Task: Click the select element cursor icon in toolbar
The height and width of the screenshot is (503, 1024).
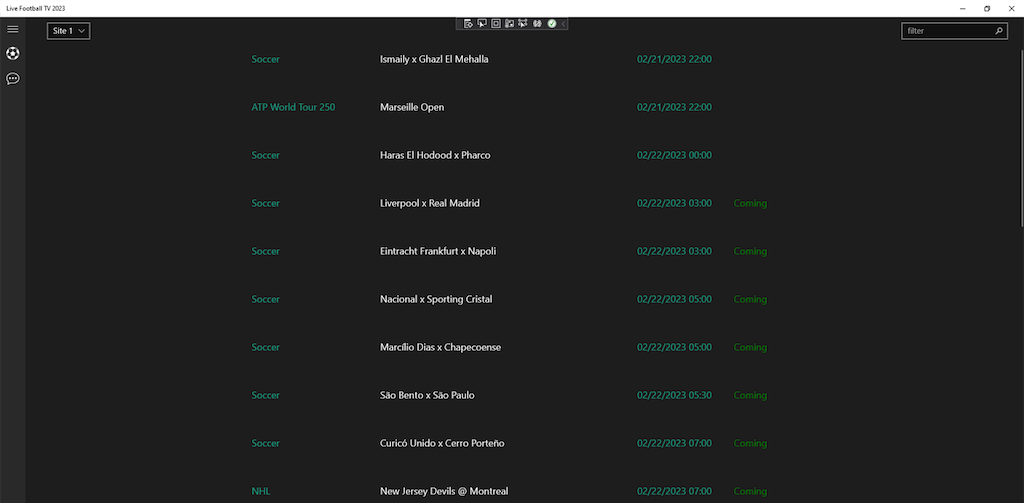Action: pyautogui.click(x=482, y=23)
